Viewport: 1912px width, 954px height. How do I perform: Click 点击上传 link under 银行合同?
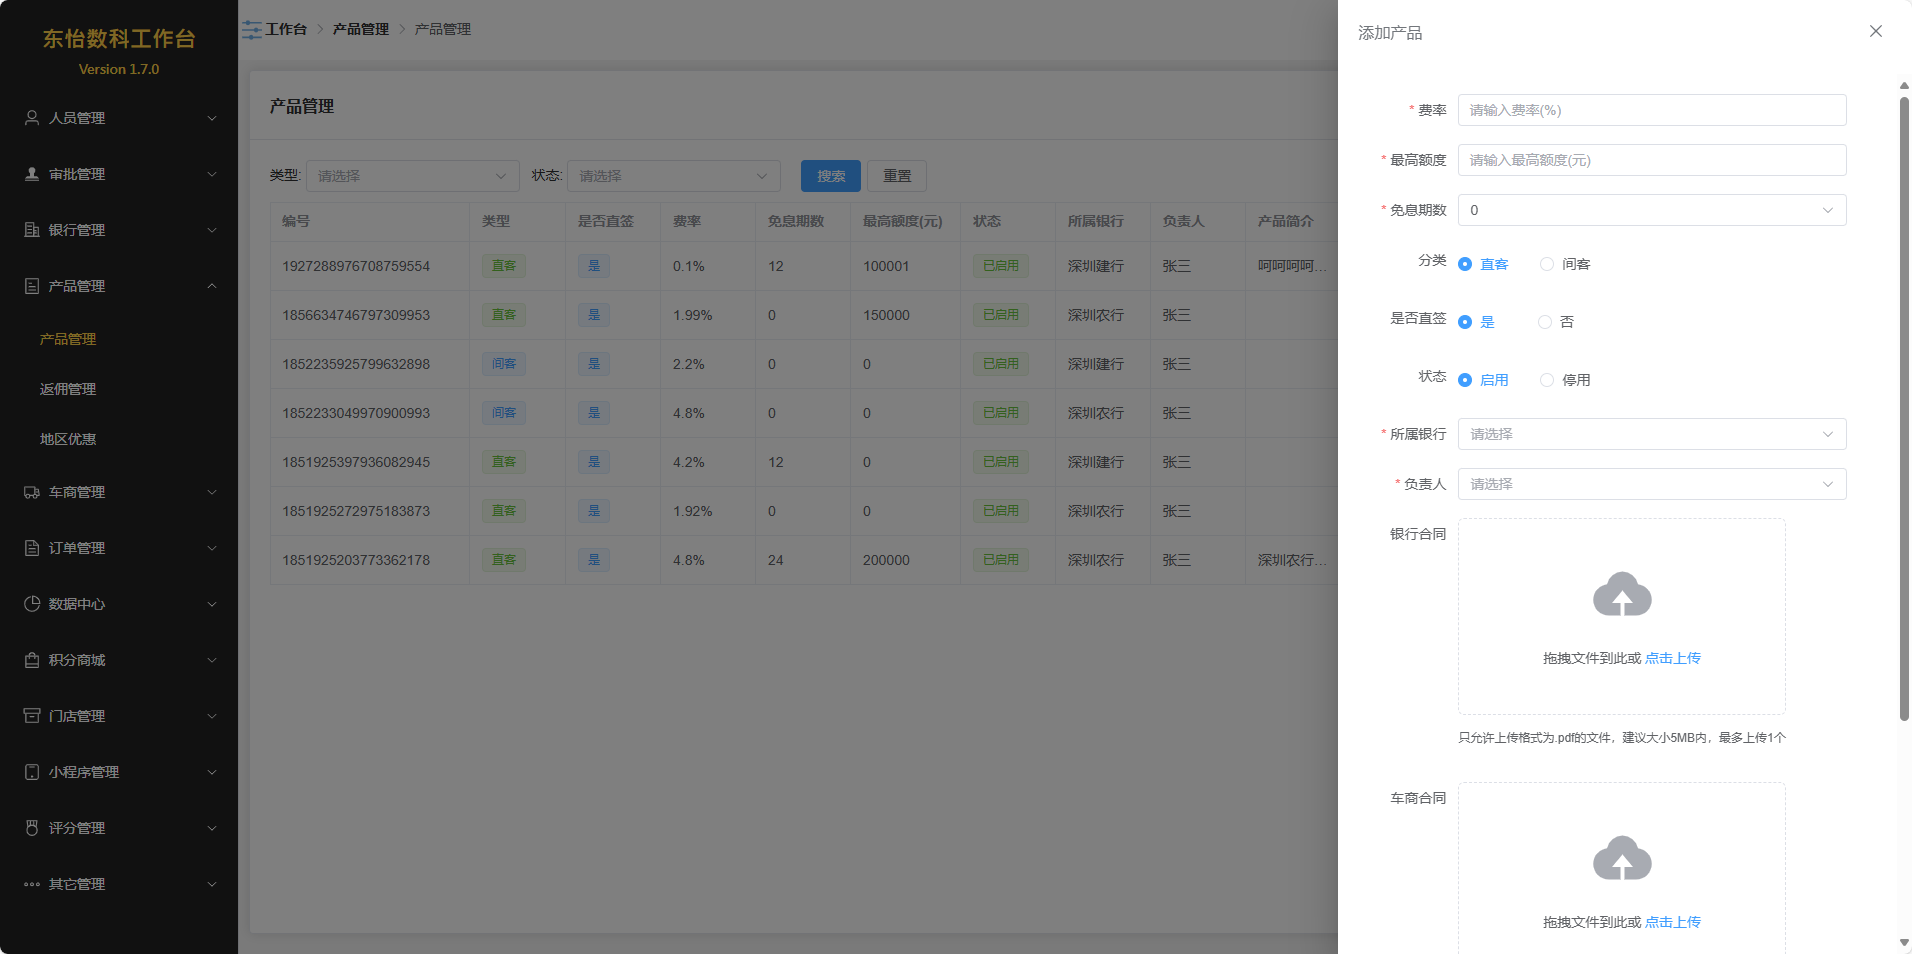(x=1672, y=658)
